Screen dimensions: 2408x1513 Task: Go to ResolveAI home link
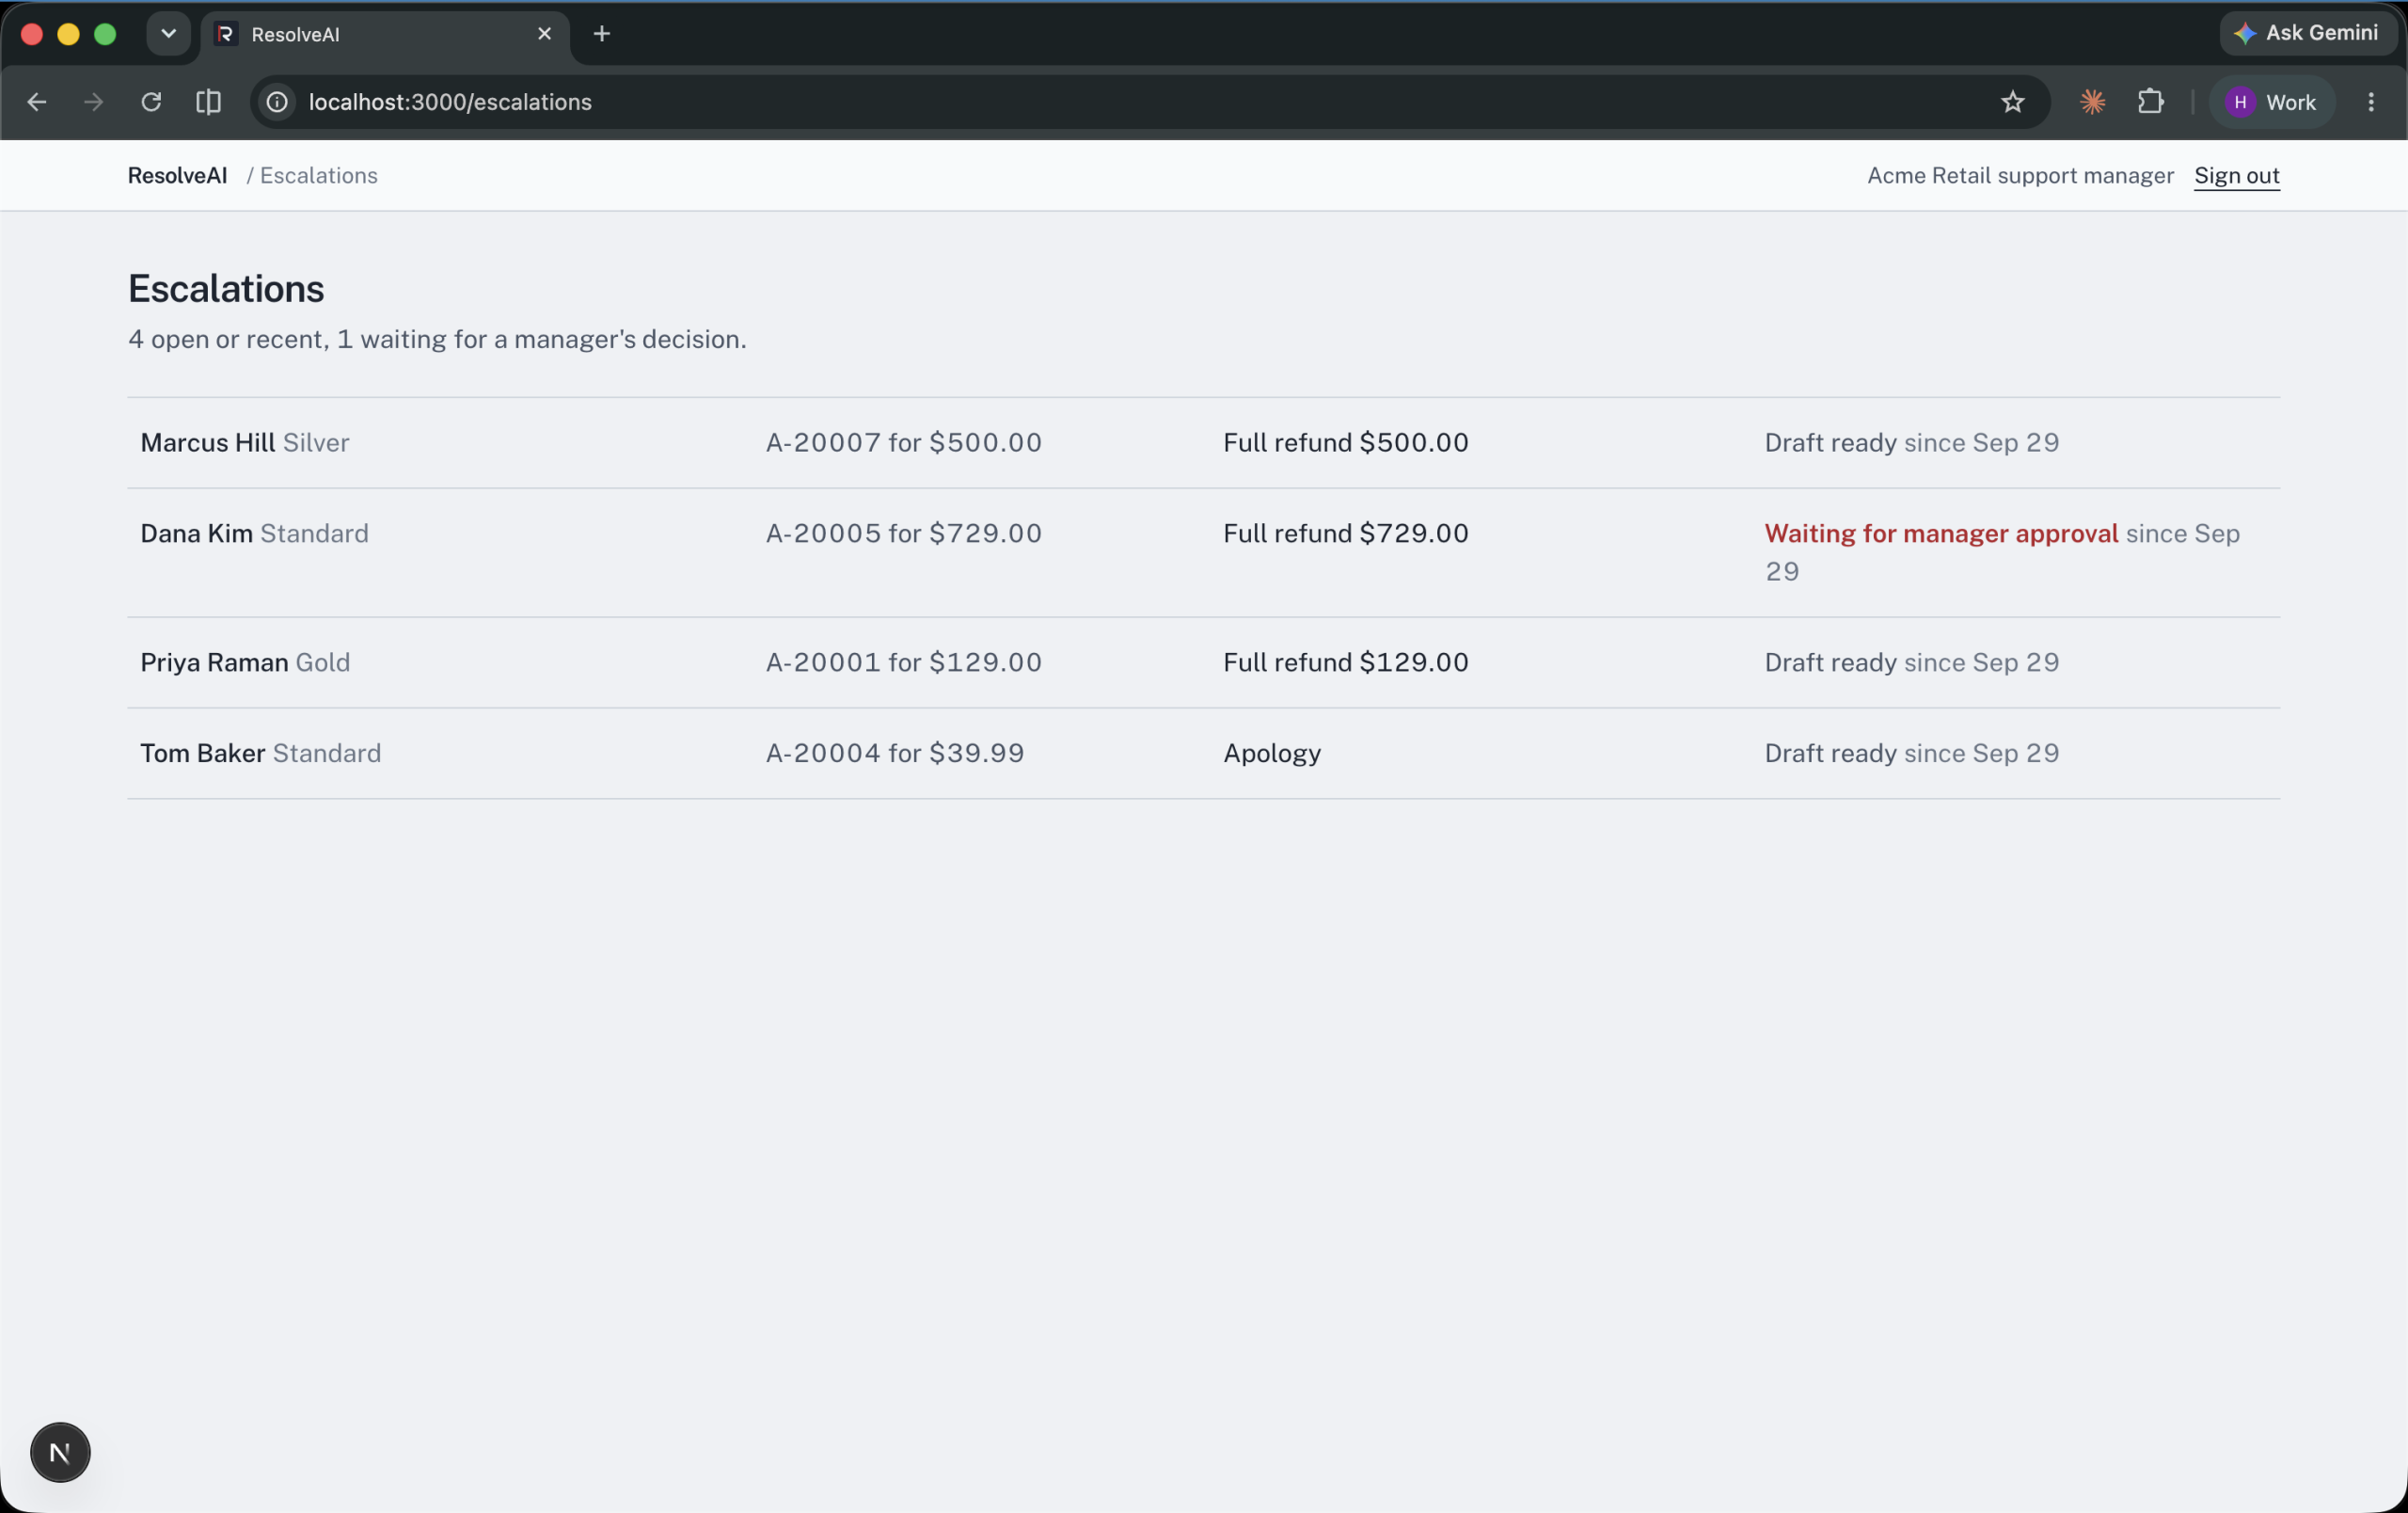pyautogui.click(x=177, y=176)
